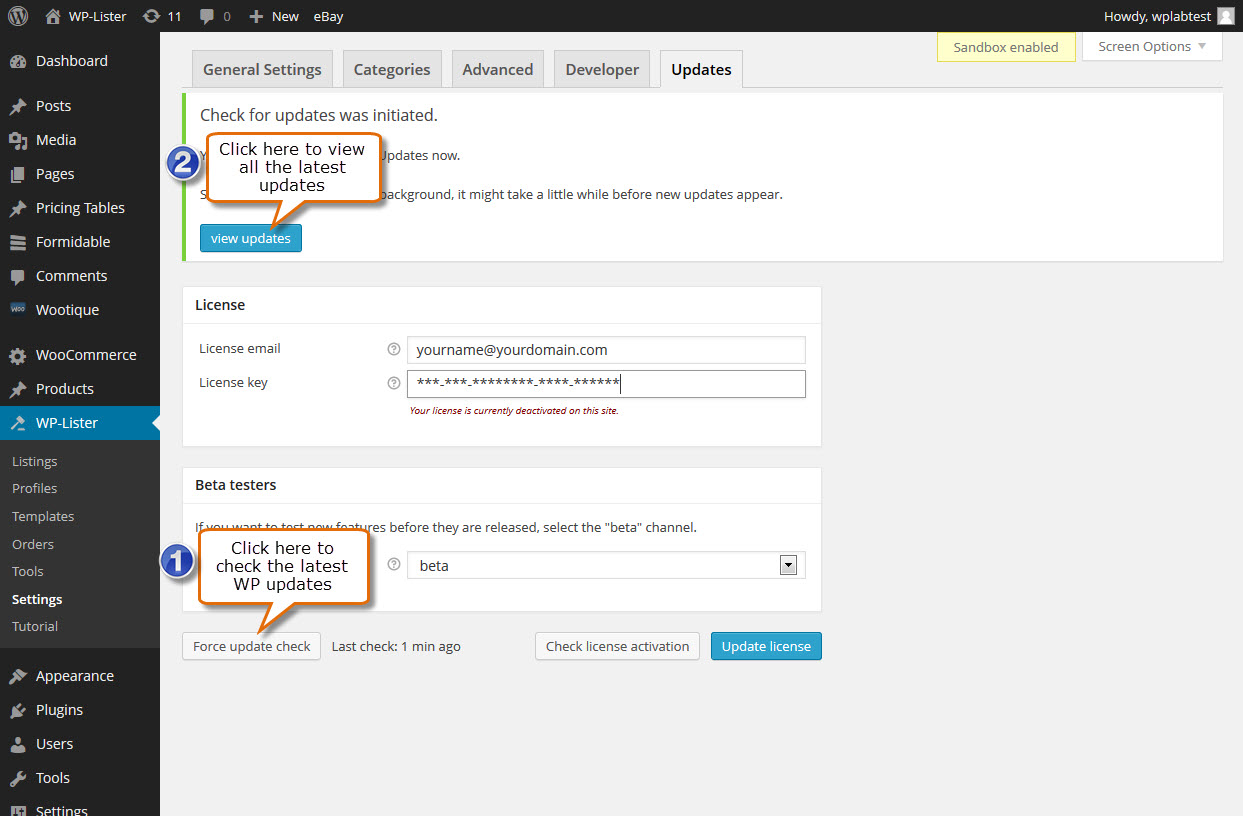Image resolution: width=1243 pixels, height=816 pixels.
Task: Focus the License email input field
Action: [x=606, y=350]
